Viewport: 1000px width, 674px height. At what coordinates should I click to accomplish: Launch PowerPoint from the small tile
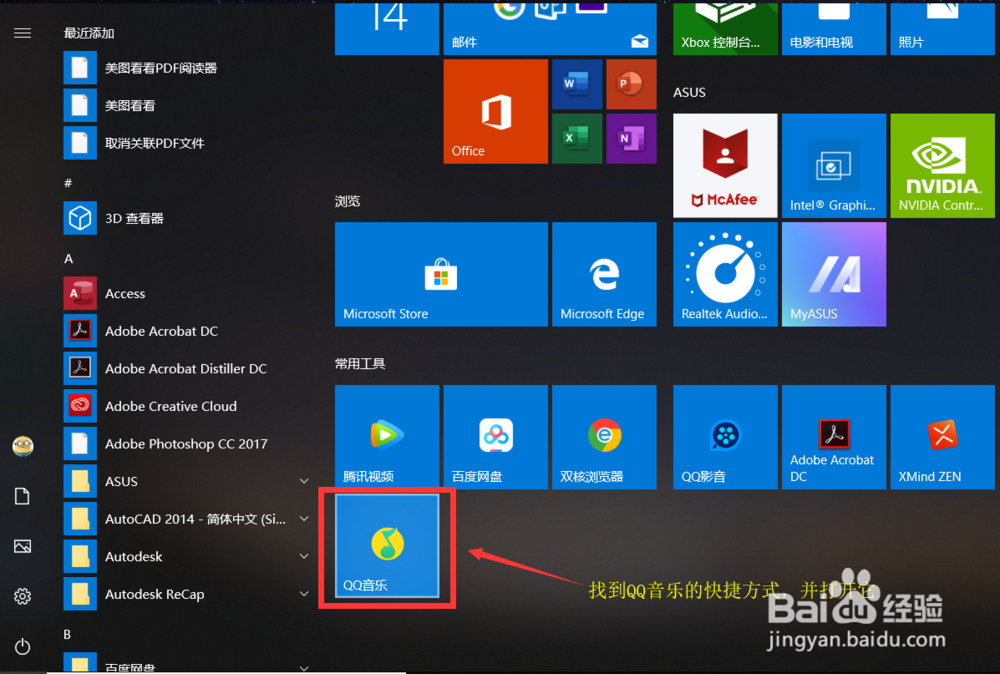pos(631,84)
